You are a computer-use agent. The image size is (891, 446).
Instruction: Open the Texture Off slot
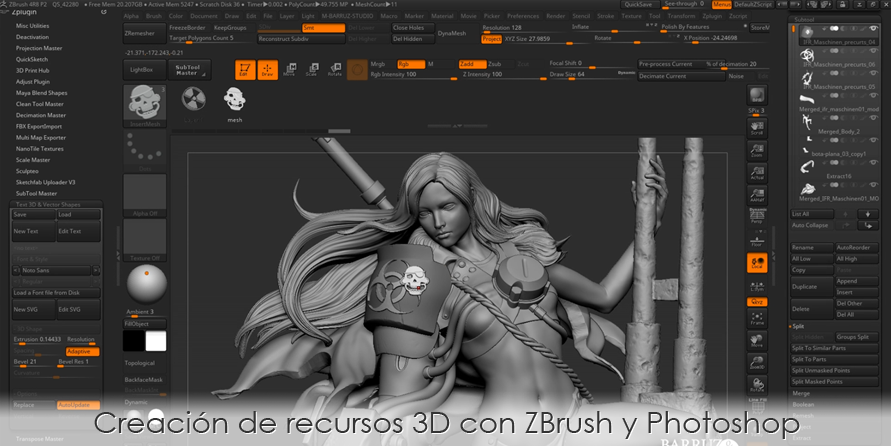(144, 240)
